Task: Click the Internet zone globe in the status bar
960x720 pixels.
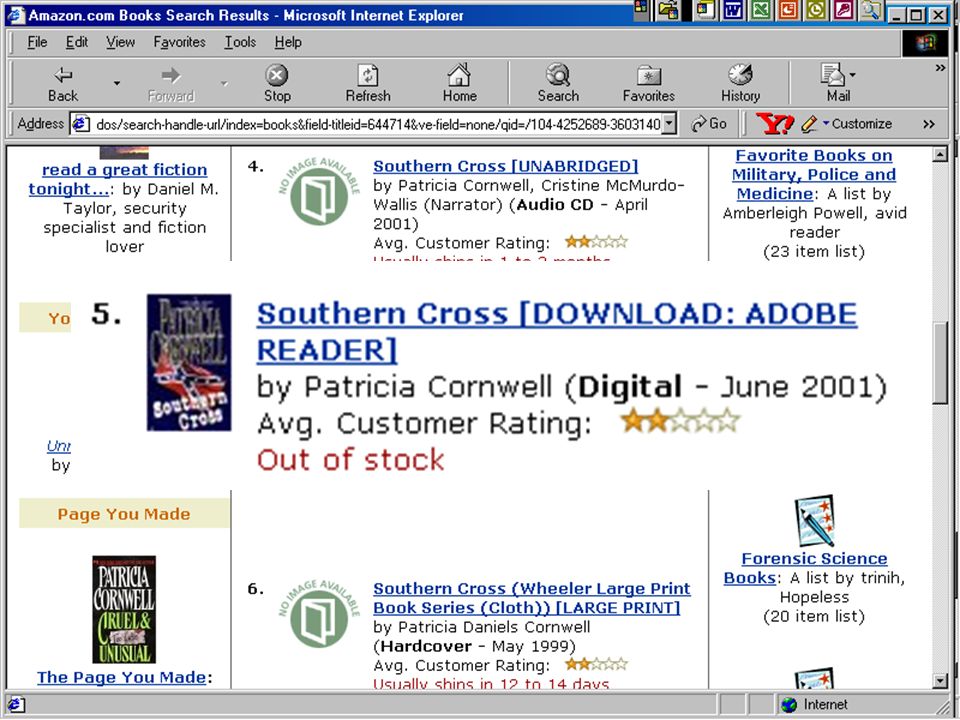Action: (x=789, y=705)
